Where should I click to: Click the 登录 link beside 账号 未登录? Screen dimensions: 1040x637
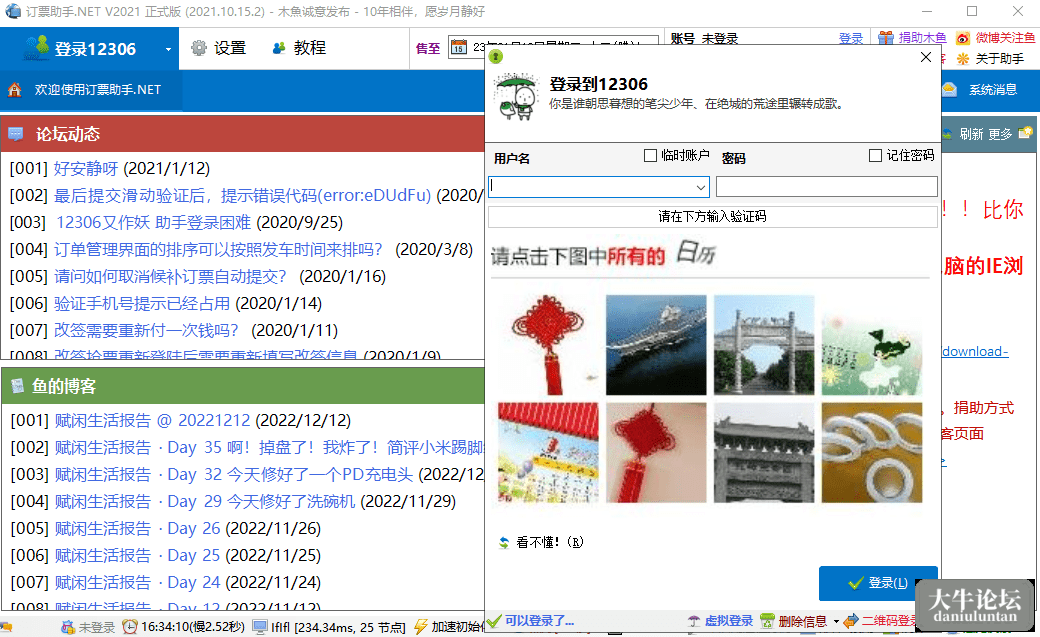[851, 38]
